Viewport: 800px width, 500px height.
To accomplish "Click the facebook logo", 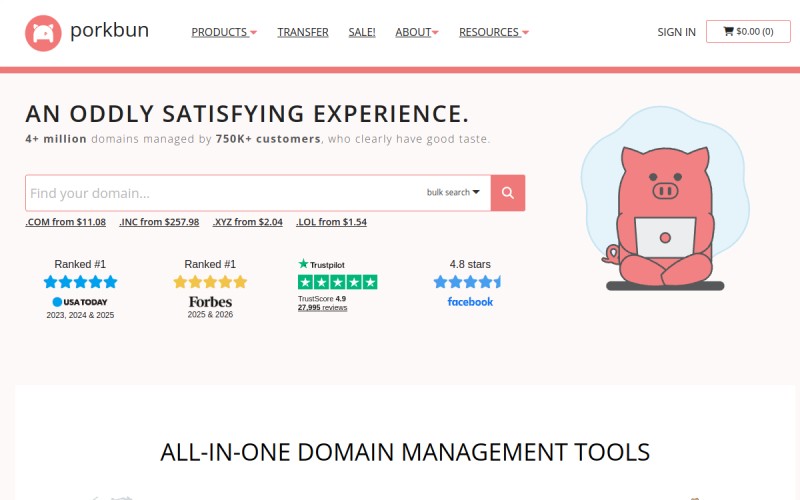I will click(x=470, y=302).
